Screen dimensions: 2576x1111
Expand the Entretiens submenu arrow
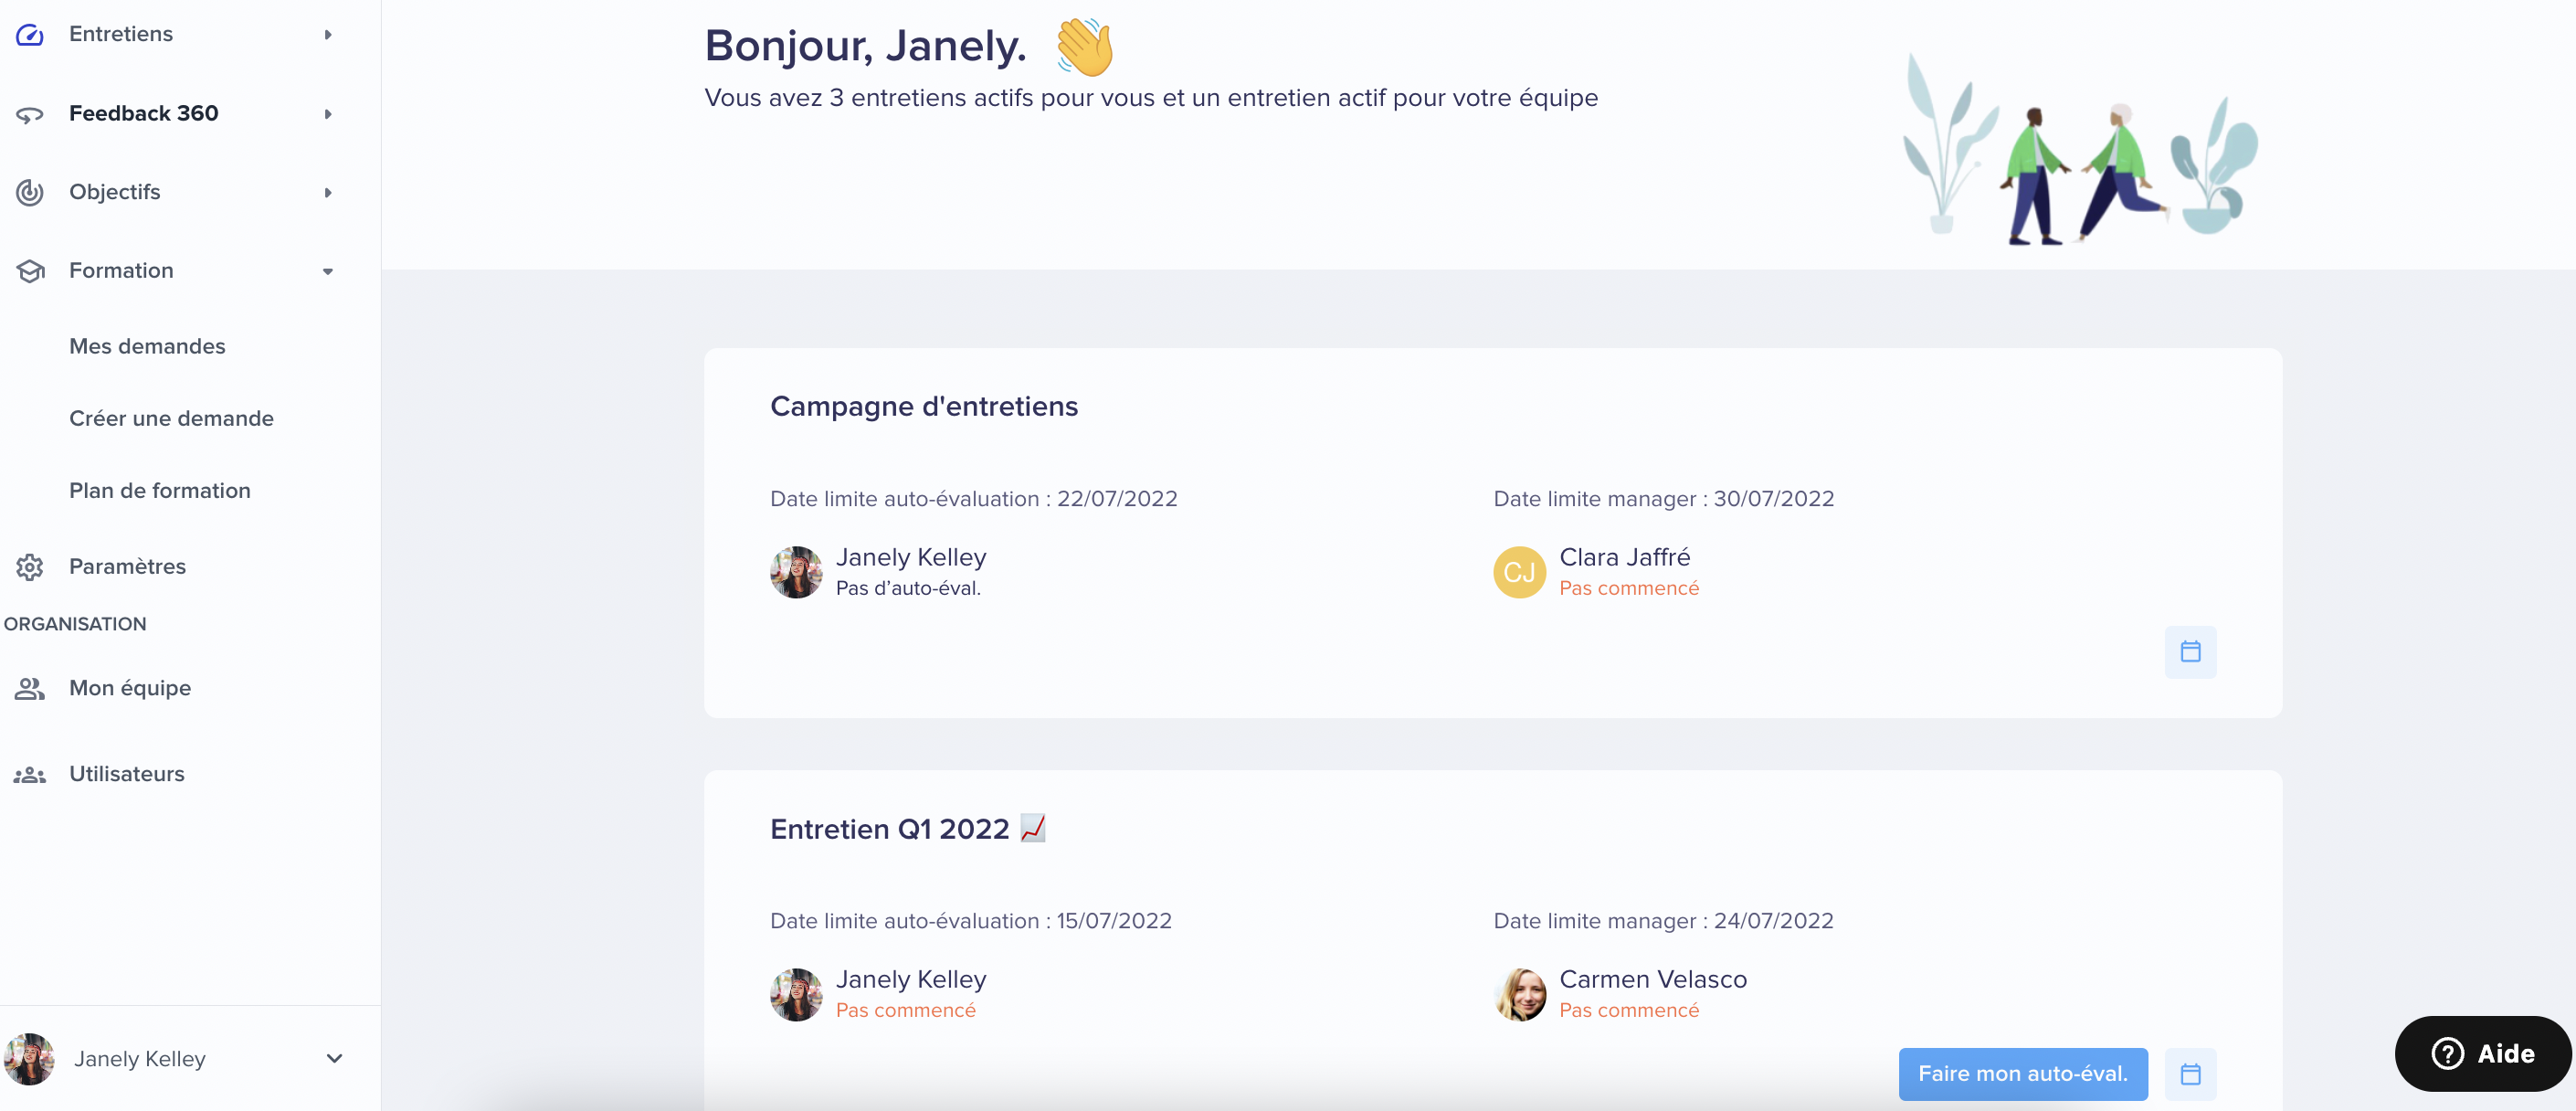point(328,35)
